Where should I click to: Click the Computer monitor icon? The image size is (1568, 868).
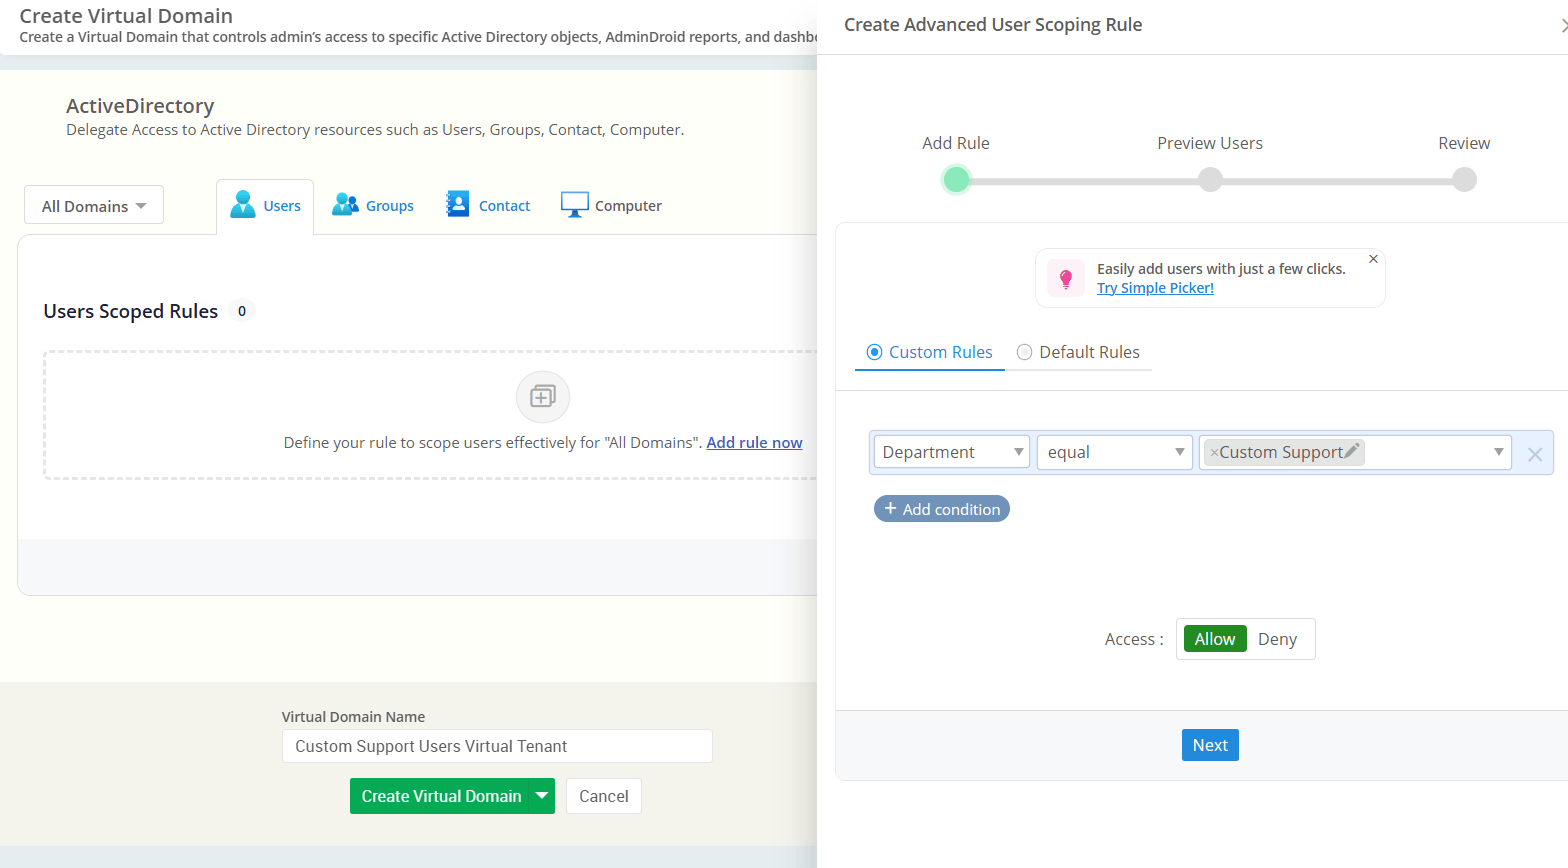pos(575,204)
